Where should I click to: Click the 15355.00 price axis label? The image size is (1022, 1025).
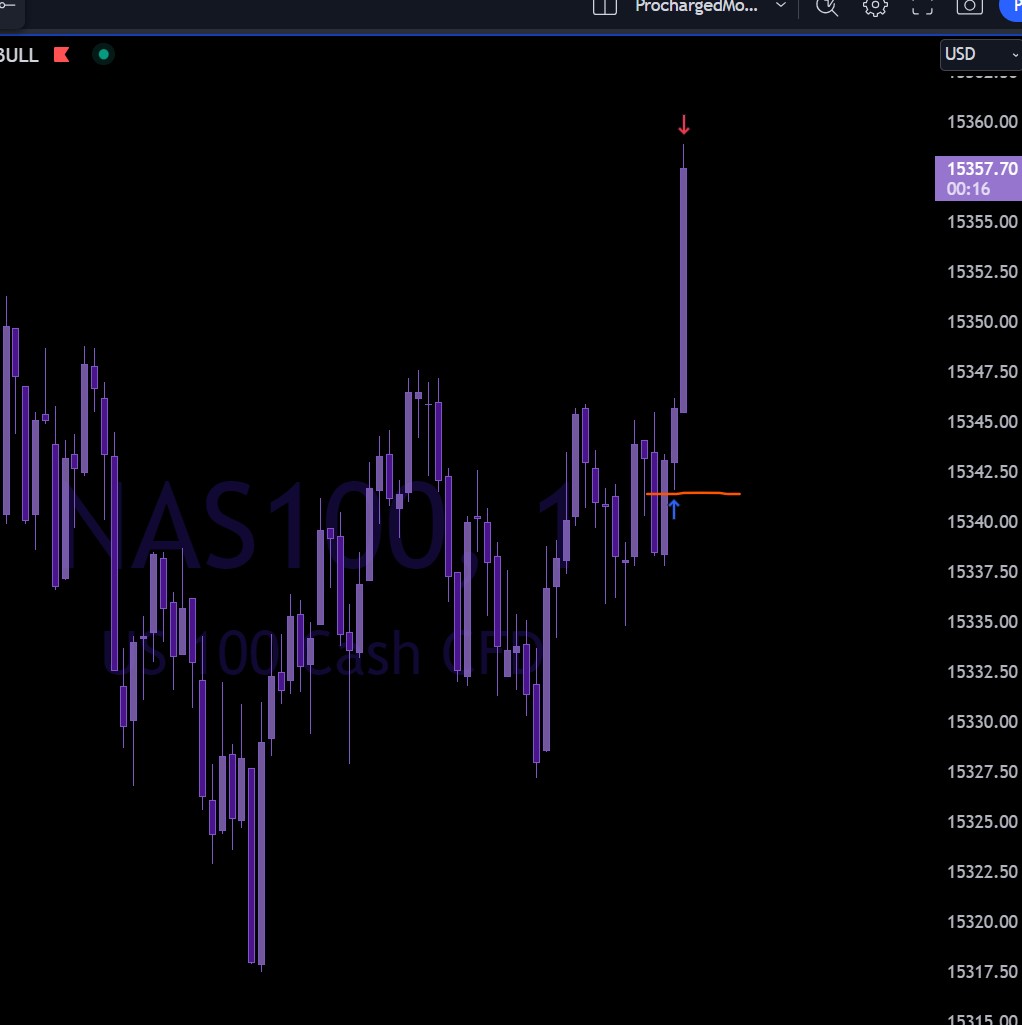(x=981, y=222)
